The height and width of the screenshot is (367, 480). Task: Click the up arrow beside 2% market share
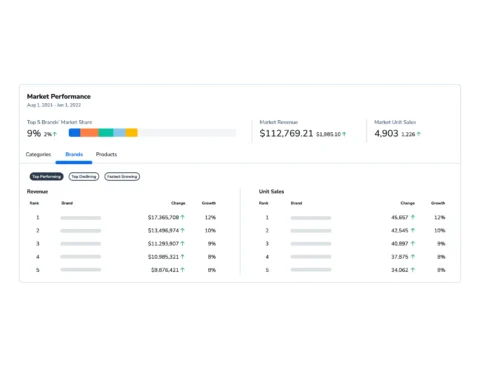55,134
